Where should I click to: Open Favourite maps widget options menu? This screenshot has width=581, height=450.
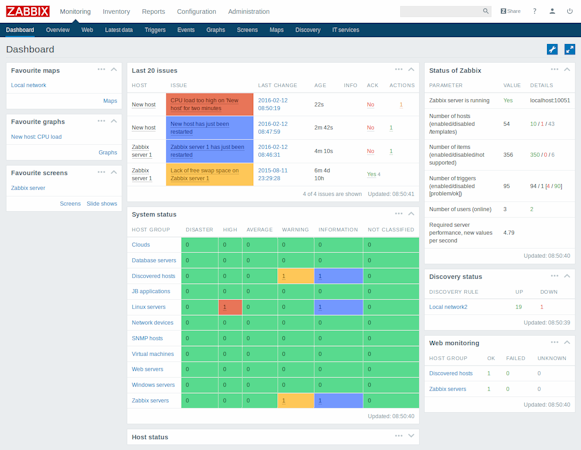(101, 69)
